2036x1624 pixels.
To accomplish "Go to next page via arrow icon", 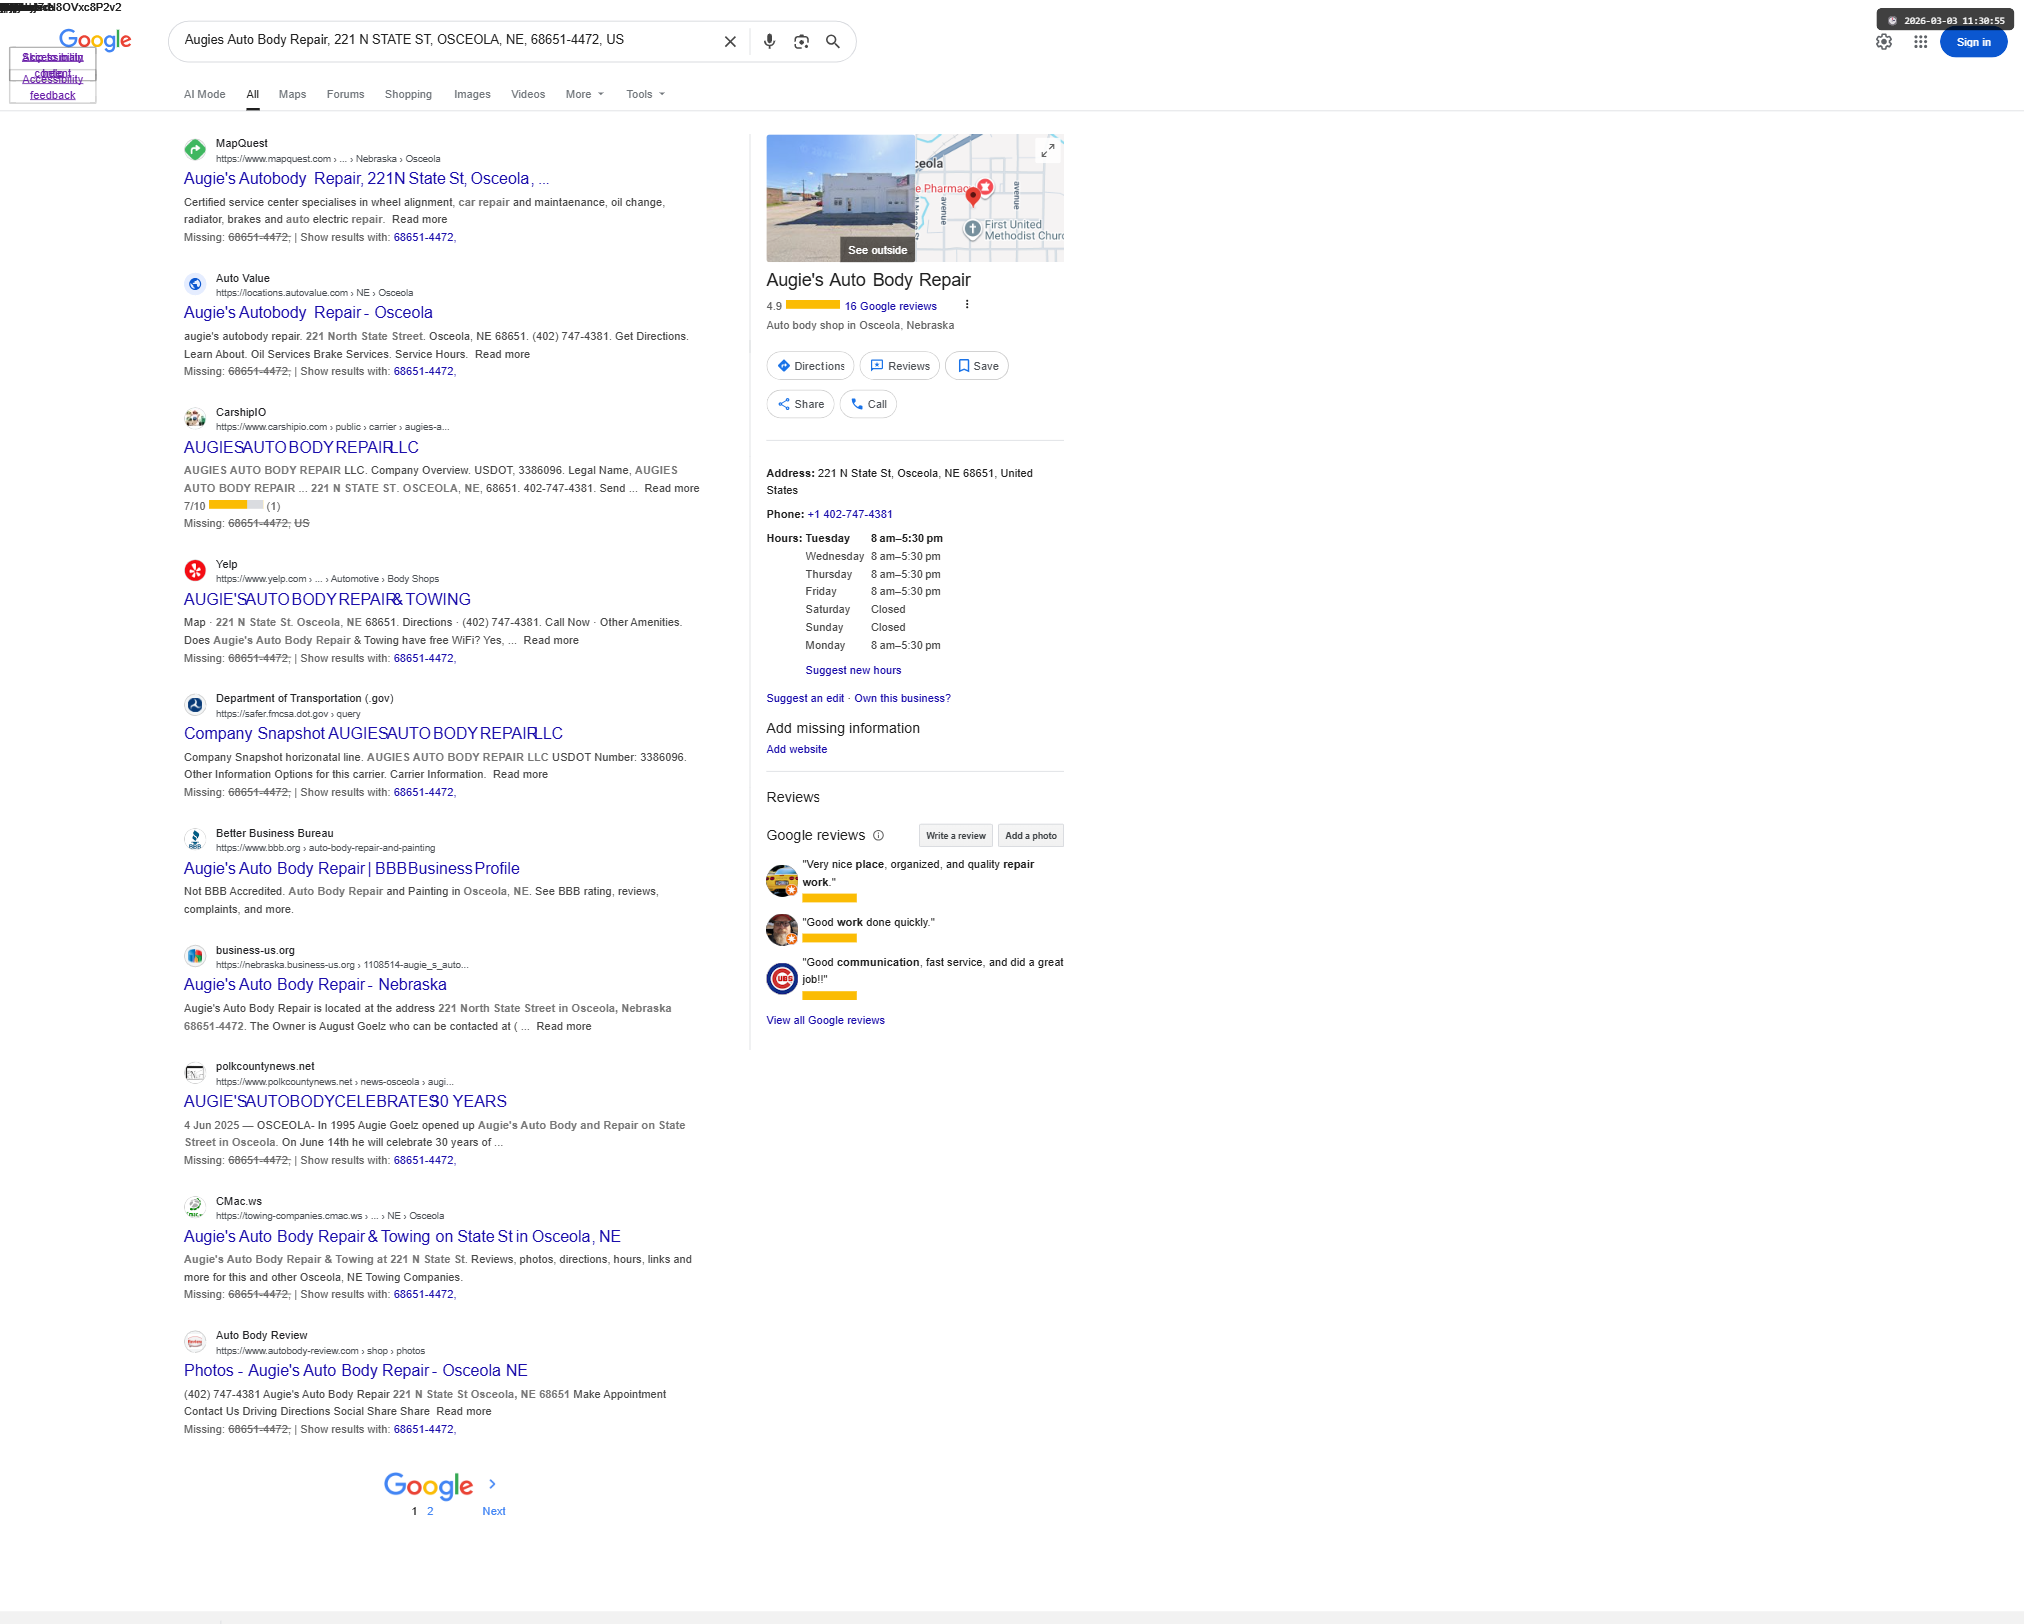I will coord(492,1484).
